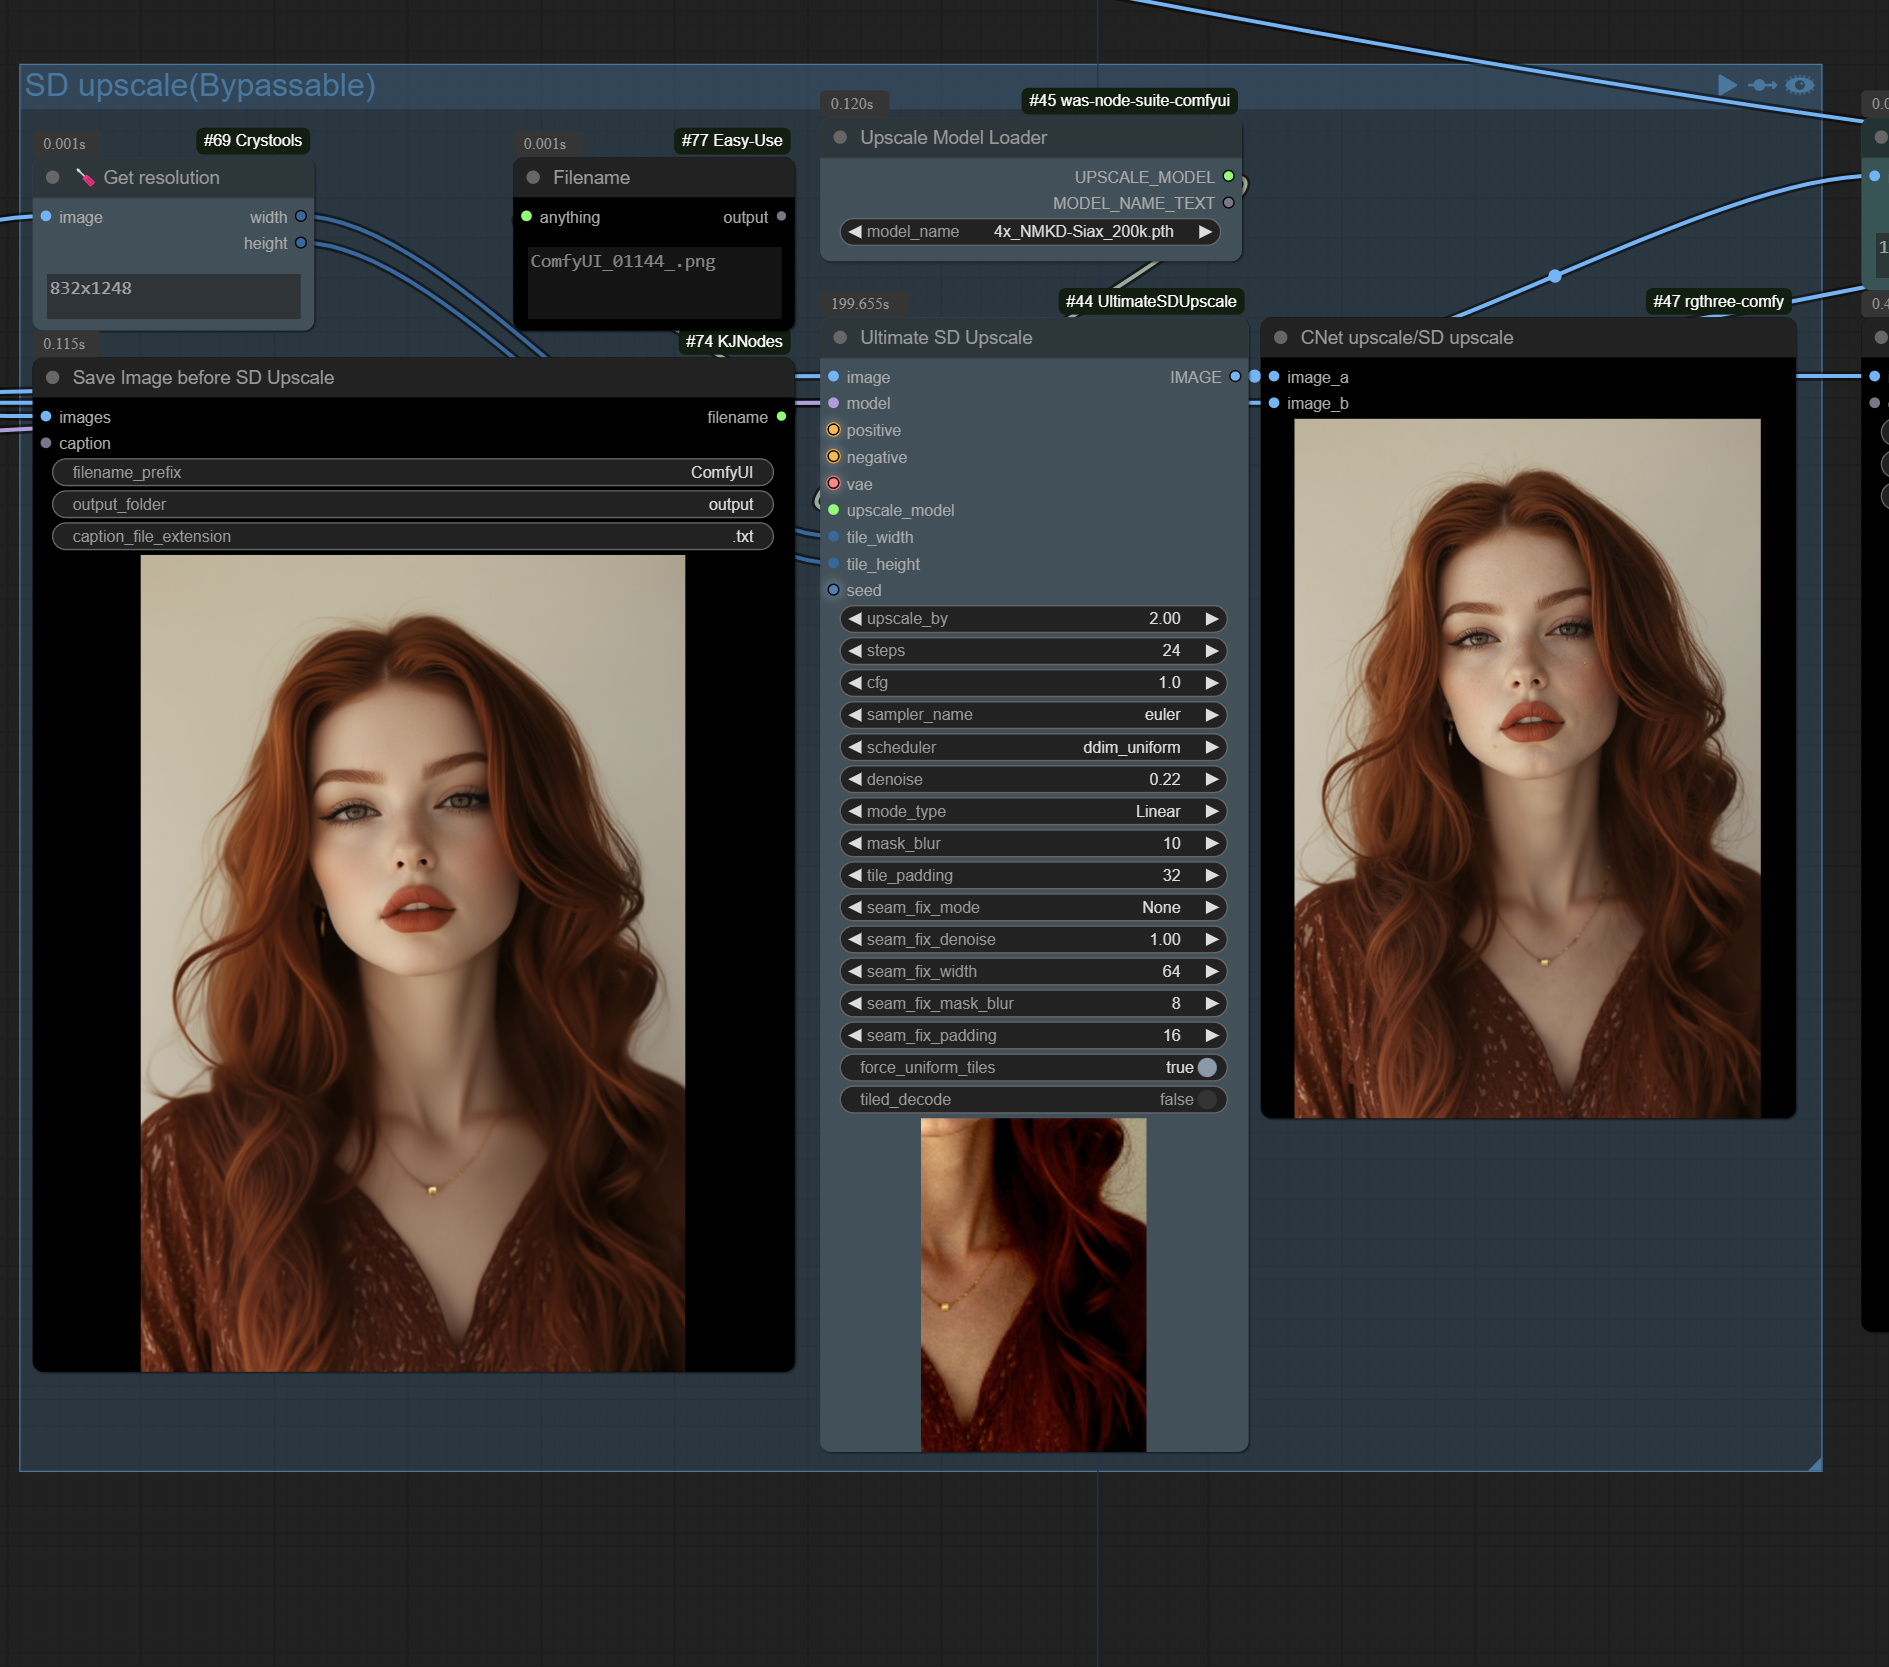Click the Get resolution node title icon
This screenshot has width=1889, height=1667.
(x=86, y=178)
